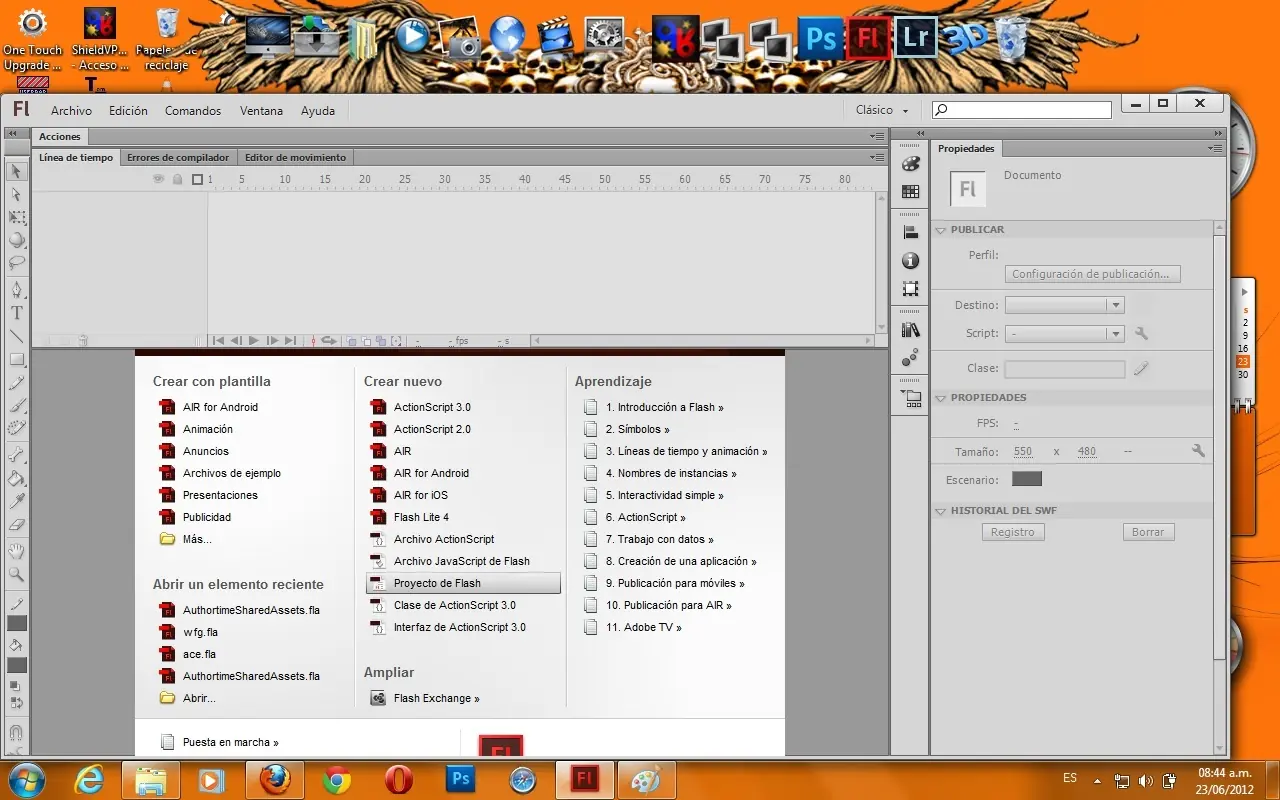Select the Line tool
This screenshot has height=800, width=1280.
coord(16,336)
